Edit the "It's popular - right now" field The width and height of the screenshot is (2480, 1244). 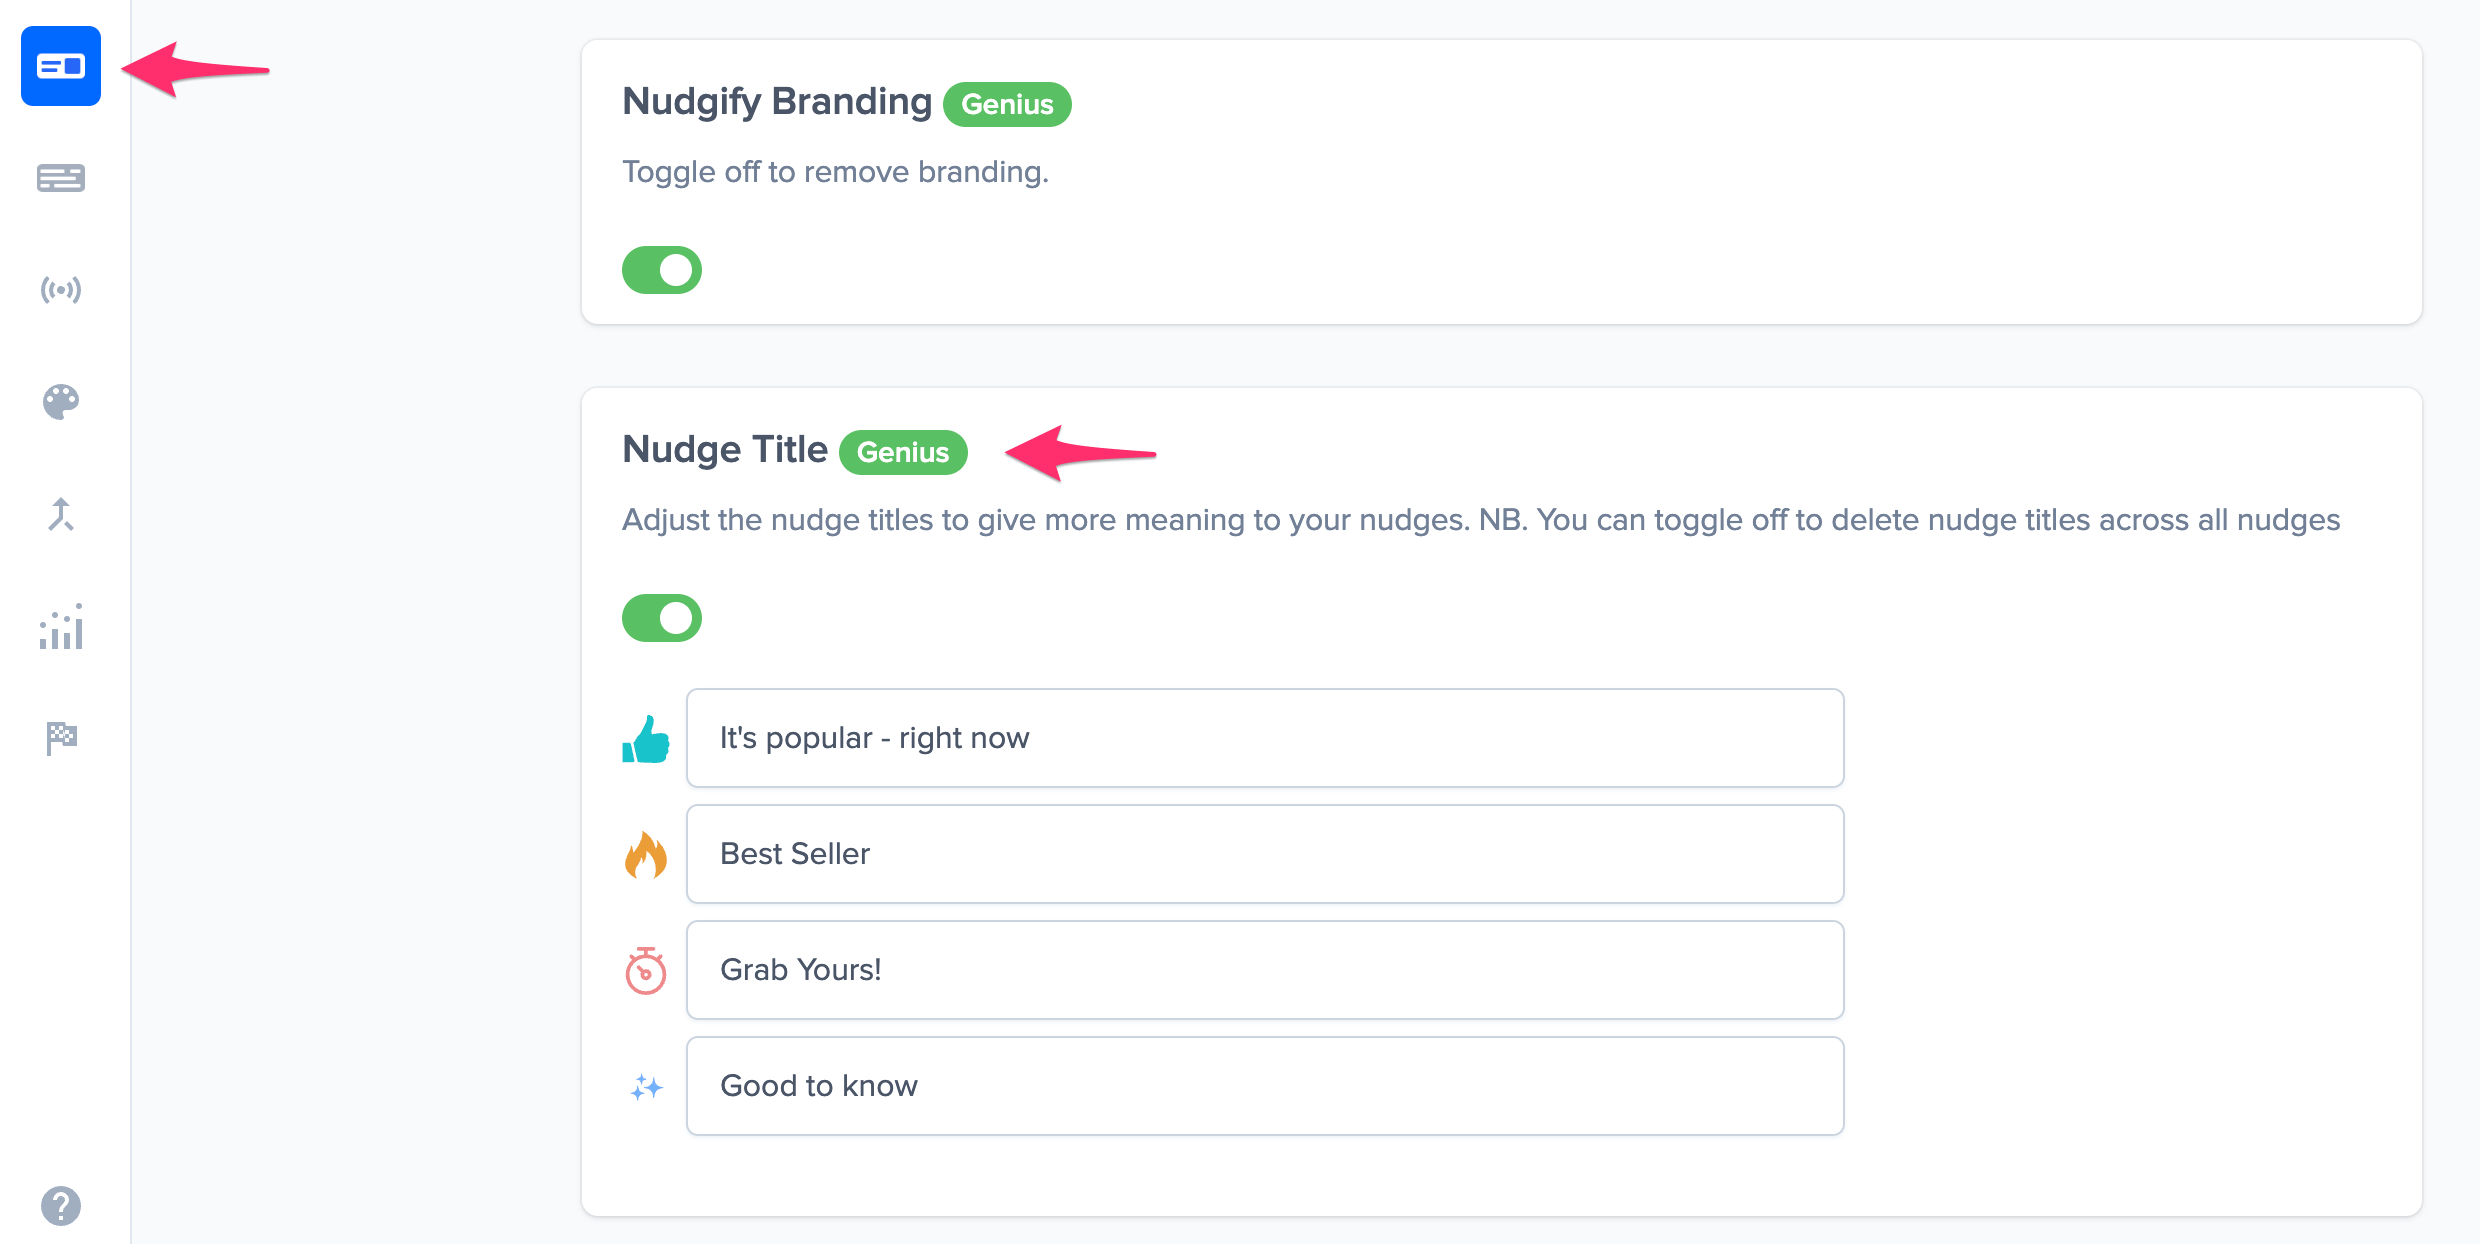[x=1265, y=738]
